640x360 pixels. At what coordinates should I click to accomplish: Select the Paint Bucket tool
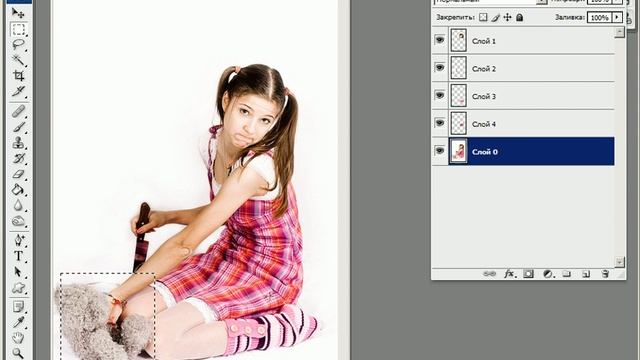click(x=18, y=190)
